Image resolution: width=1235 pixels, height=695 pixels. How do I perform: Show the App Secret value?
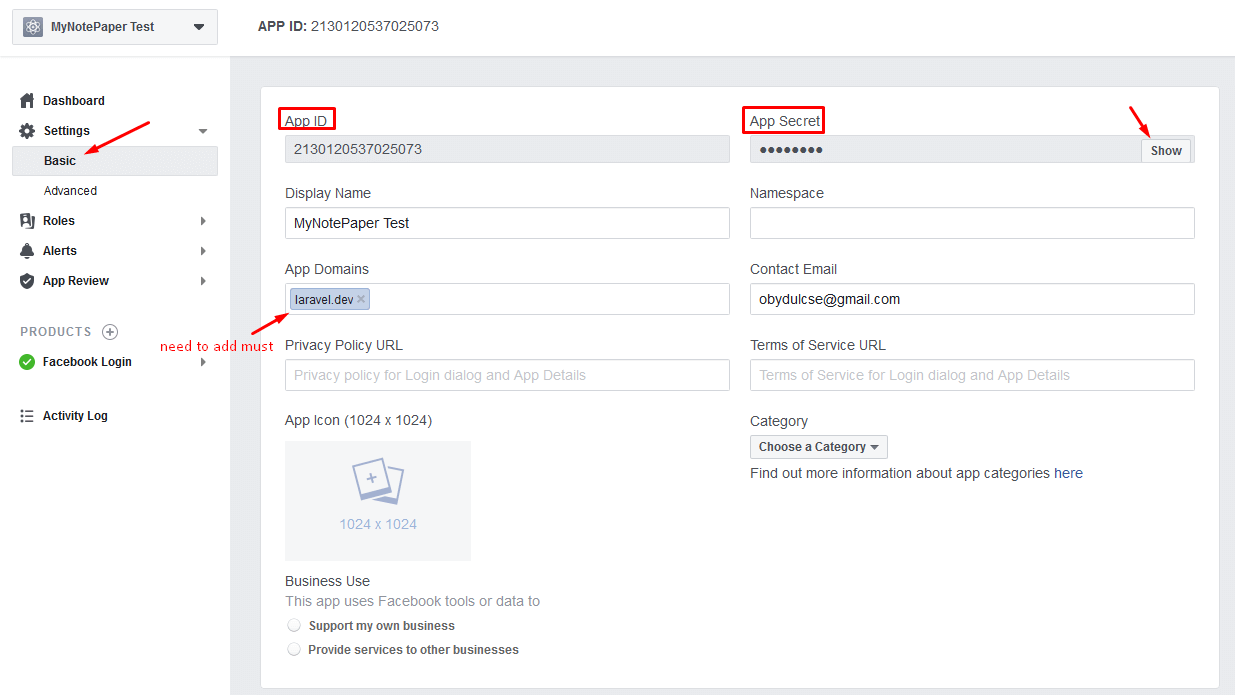(x=1166, y=150)
